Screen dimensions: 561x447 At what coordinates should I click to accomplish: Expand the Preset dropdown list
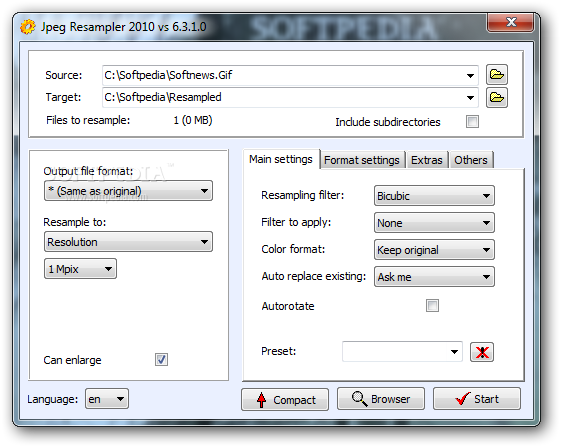(454, 352)
